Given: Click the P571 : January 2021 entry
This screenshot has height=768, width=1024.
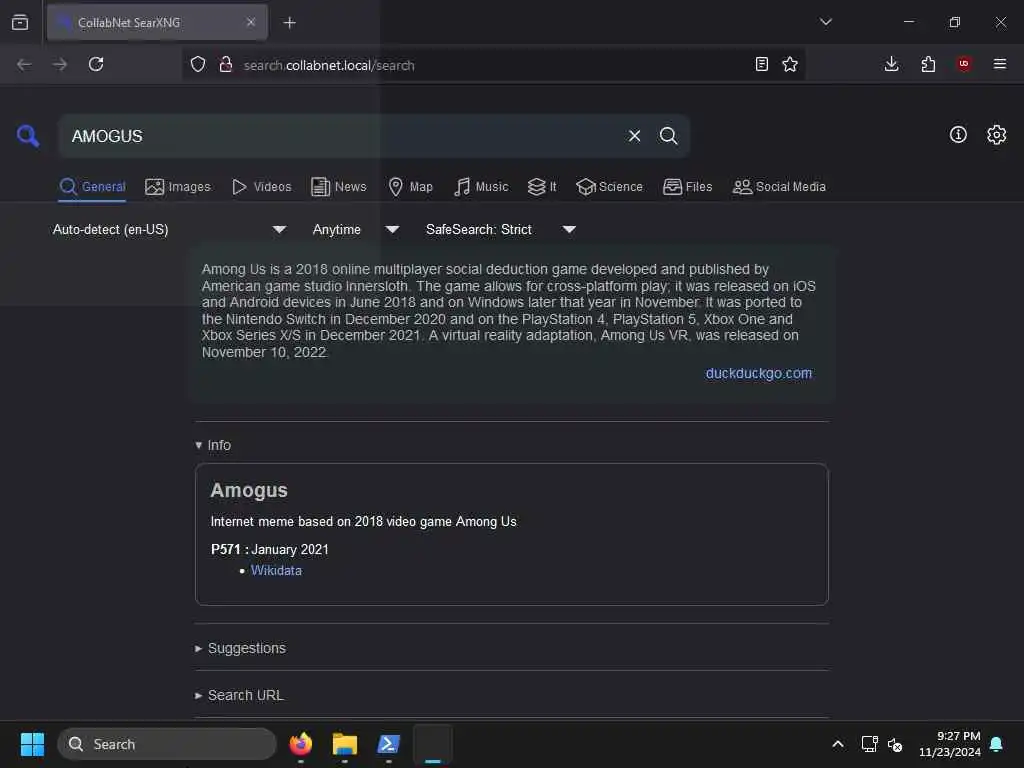Looking at the screenshot, I should tap(270, 549).
